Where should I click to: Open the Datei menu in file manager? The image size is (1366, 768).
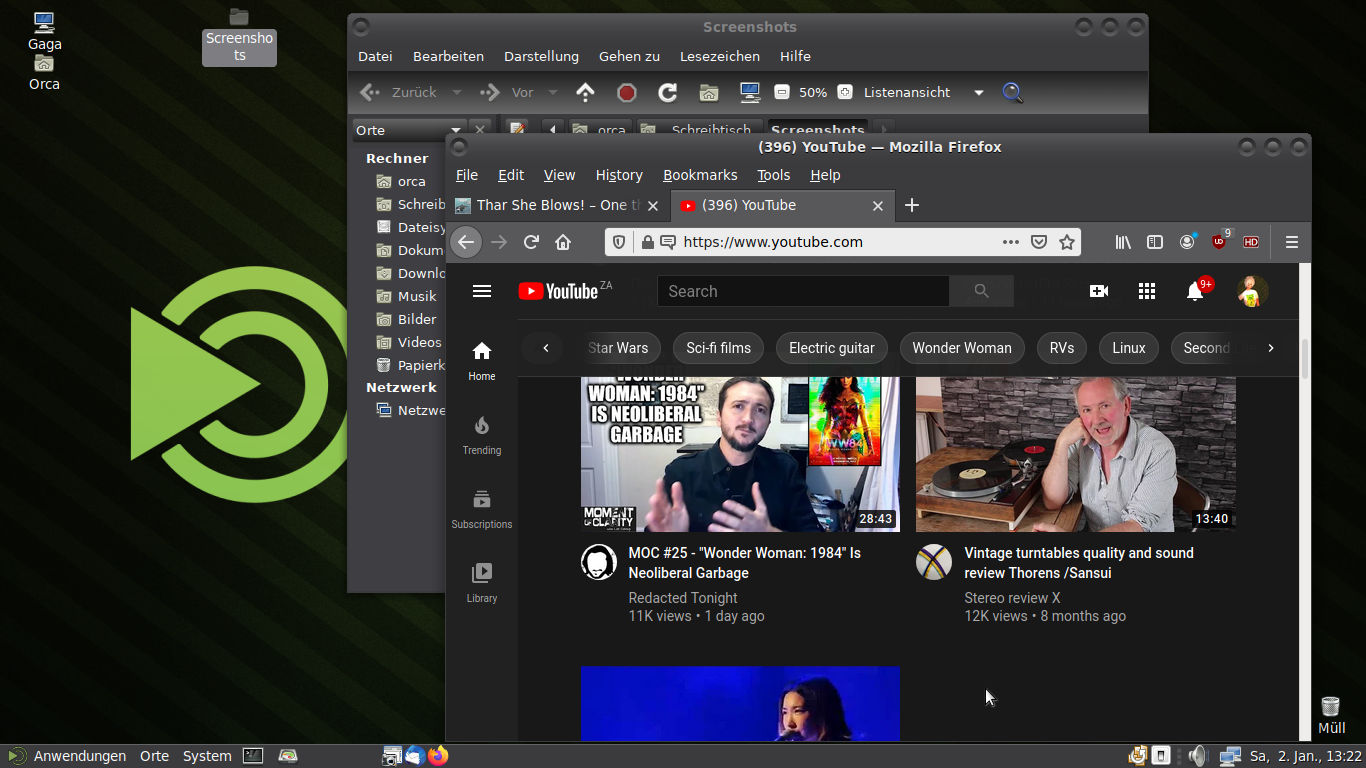pyautogui.click(x=375, y=56)
